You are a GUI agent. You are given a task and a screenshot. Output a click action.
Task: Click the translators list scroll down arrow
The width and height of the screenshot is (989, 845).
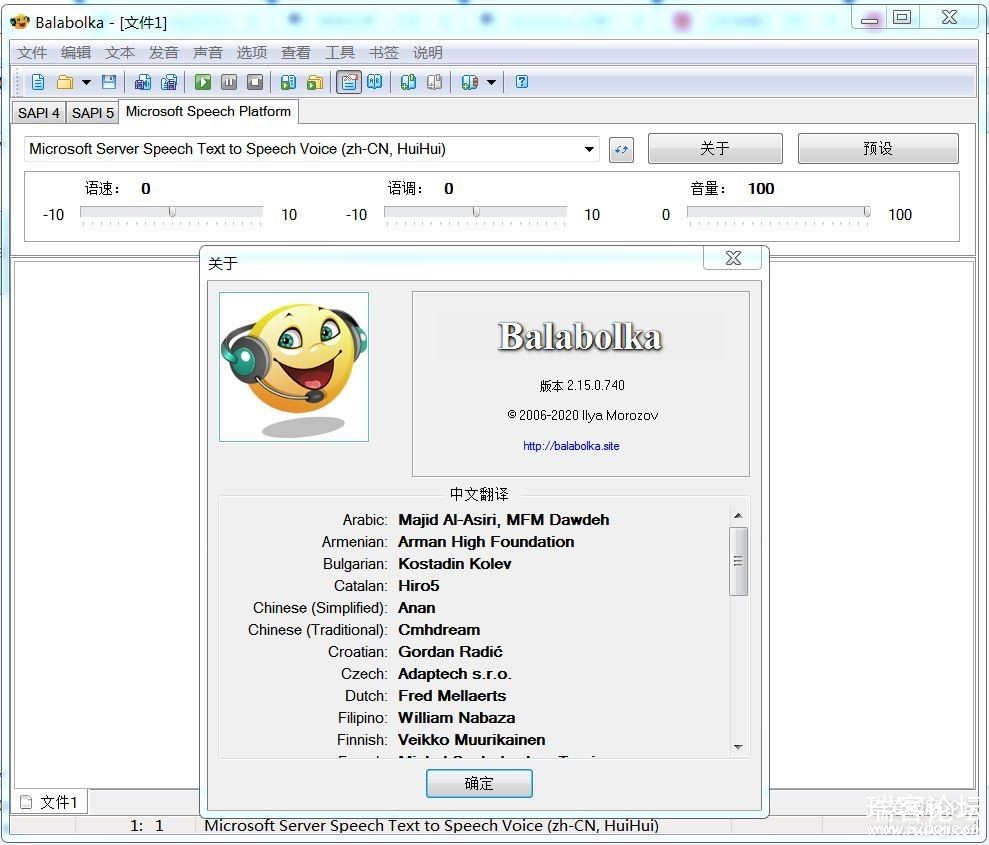(738, 747)
